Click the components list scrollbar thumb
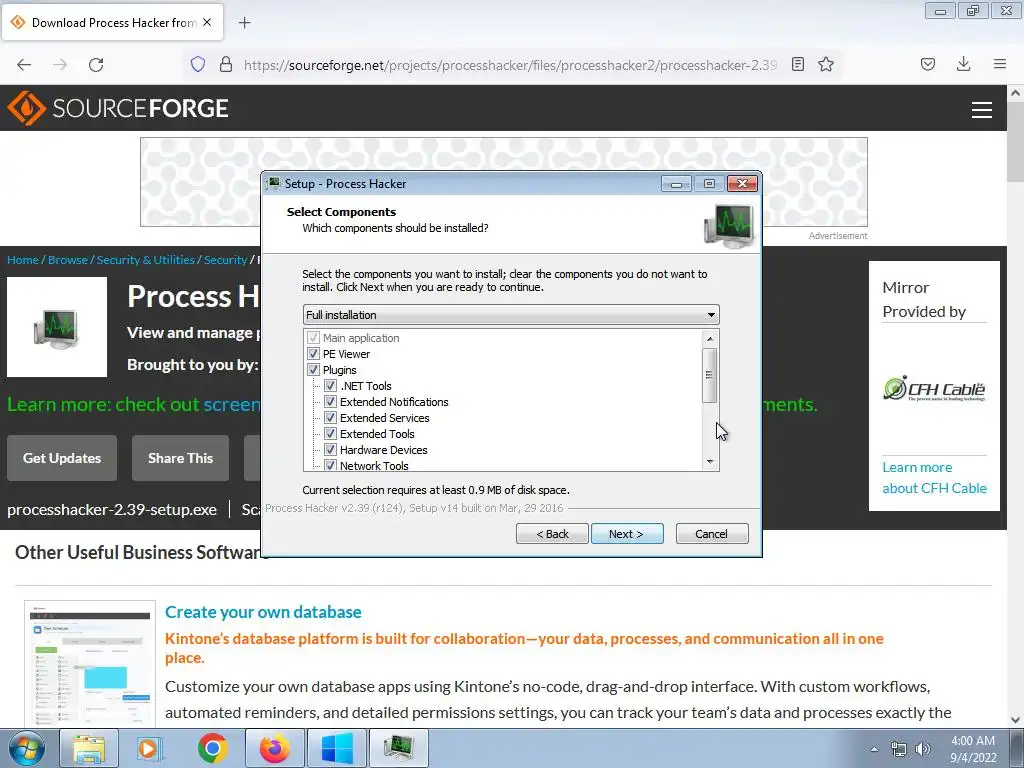The width and height of the screenshot is (1024, 768). point(710,375)
